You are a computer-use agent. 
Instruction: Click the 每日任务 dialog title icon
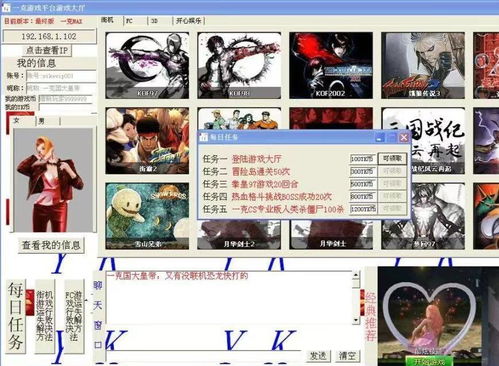[x=204, y=137]
